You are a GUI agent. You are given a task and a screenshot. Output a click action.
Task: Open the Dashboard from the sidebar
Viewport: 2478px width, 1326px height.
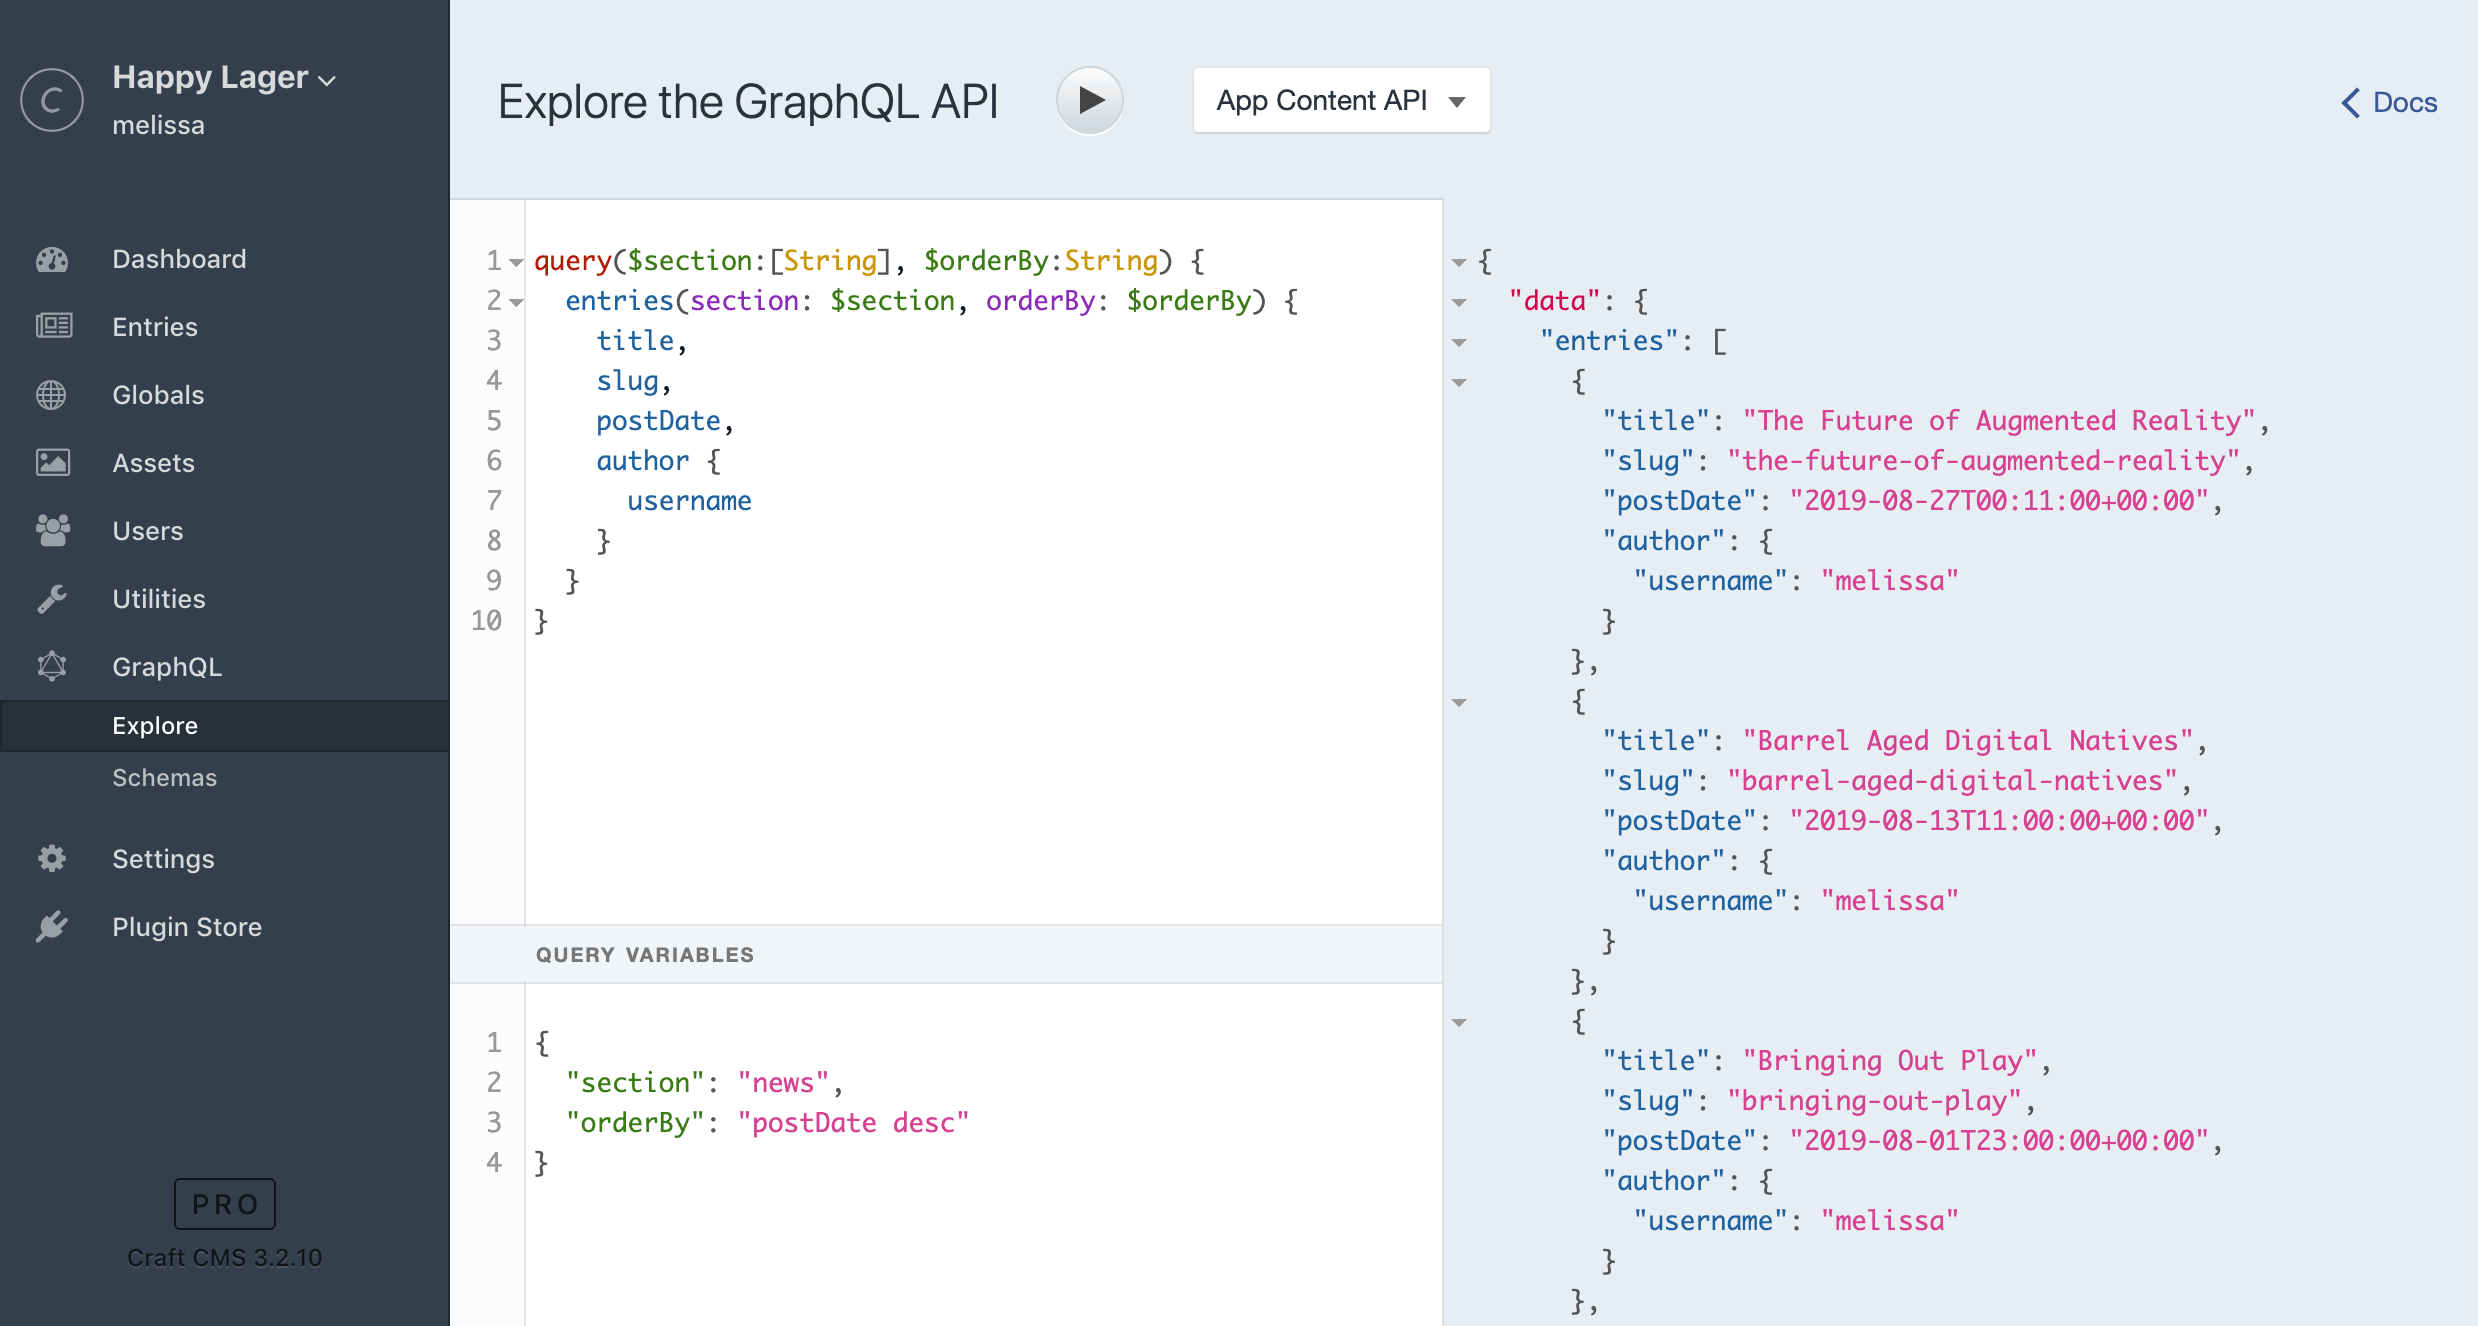click(x=52, y=259)
